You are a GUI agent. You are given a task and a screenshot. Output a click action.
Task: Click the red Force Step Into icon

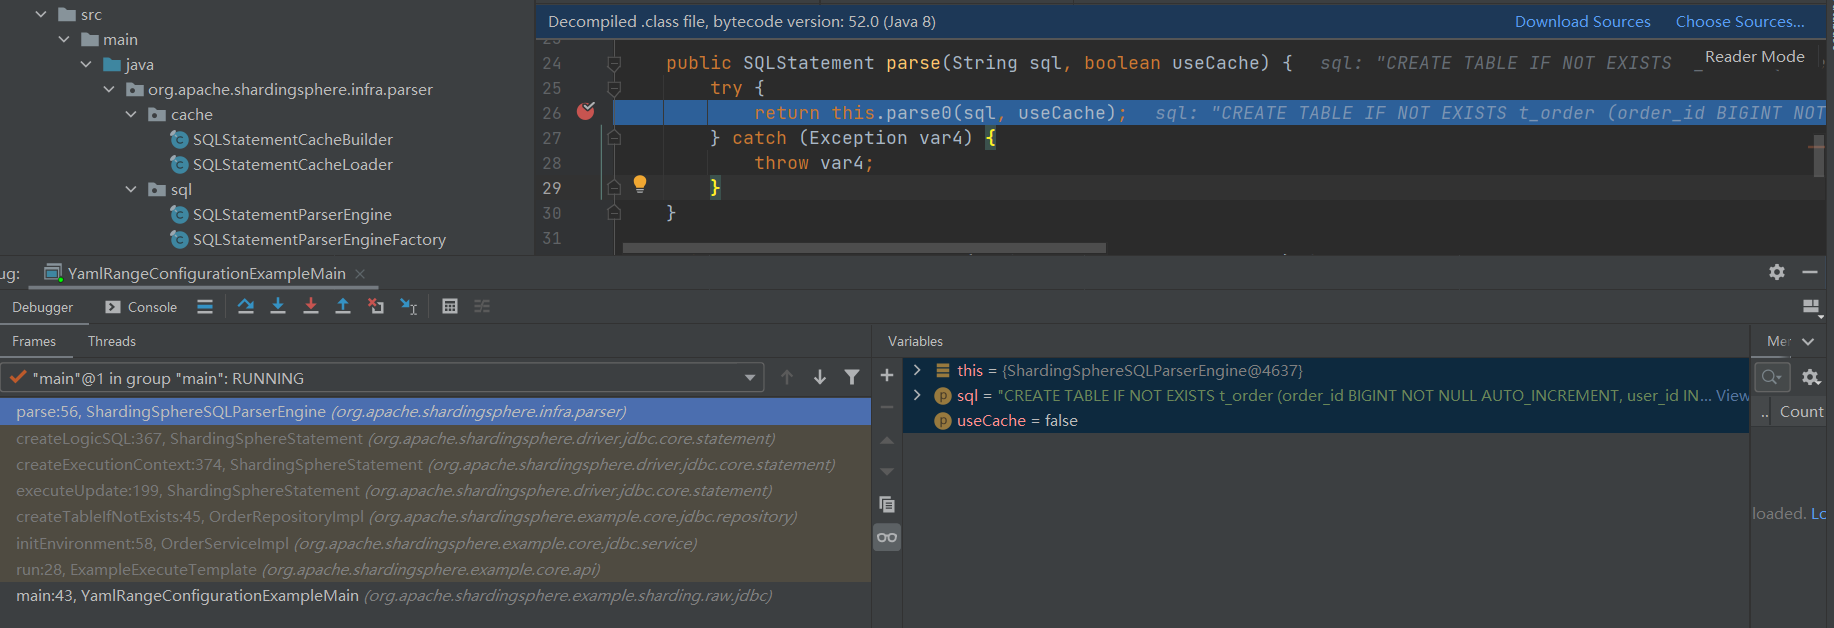point(311,307)
